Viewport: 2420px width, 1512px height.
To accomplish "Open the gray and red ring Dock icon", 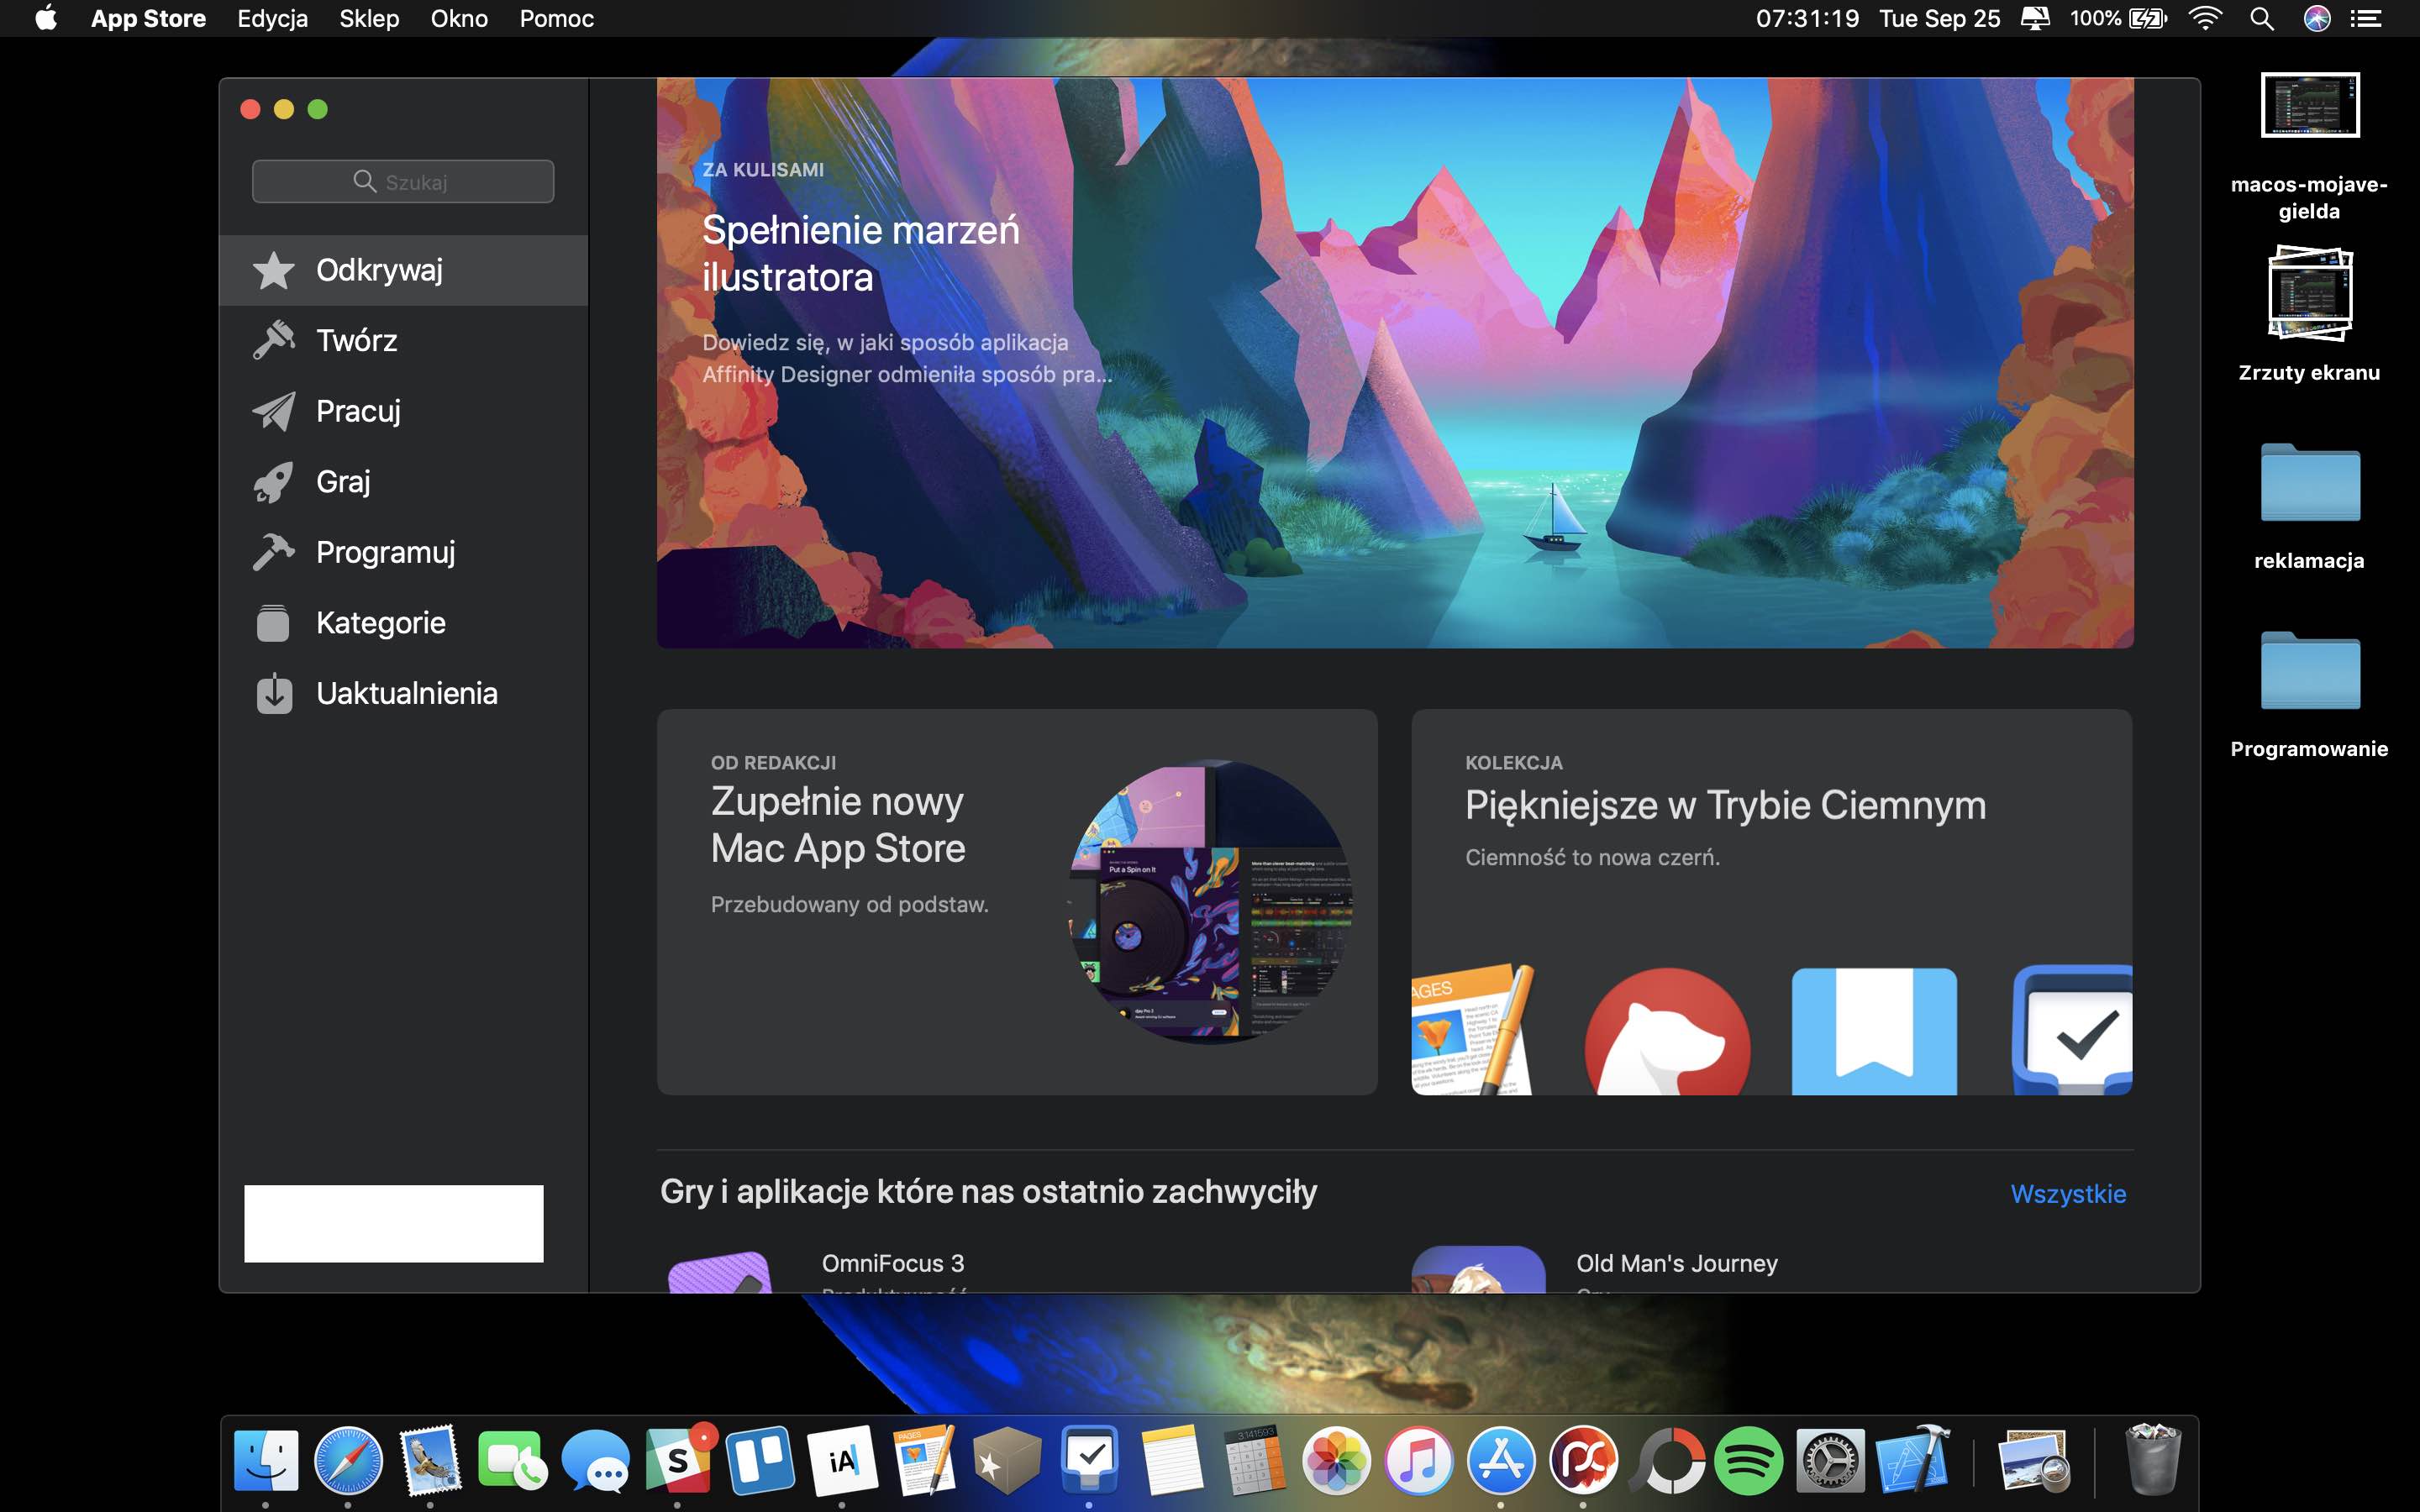I will point(1667,1461).
